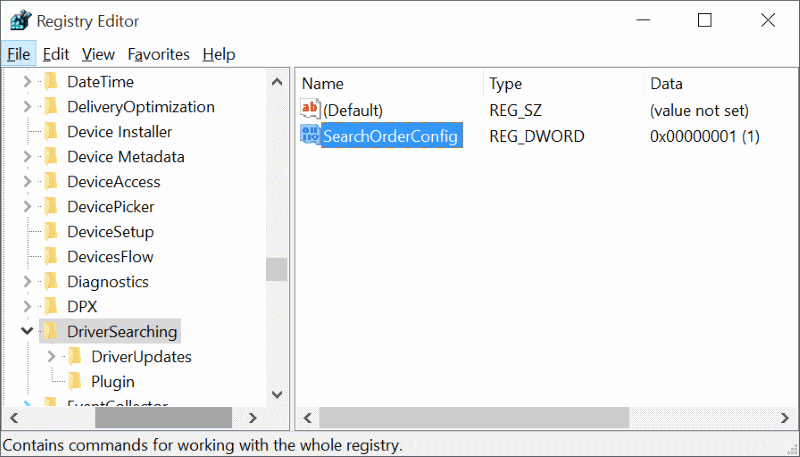Select the DPX key
Viewport: 800px width, 457px height.
pyautogui.click(x=82, y=307)
